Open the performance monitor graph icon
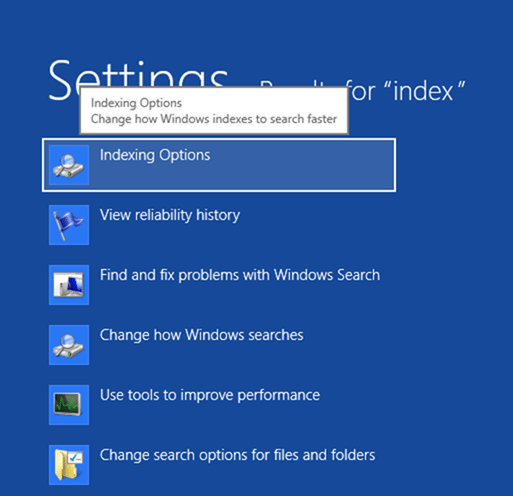The width and height of the screenshot is (513, 496). click(x=69, y=405)
